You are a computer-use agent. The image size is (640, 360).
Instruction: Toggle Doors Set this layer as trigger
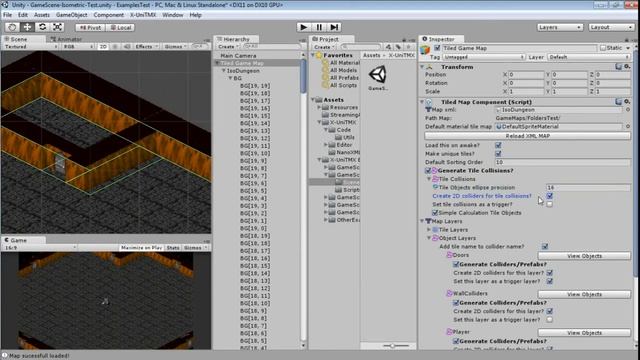549,281
